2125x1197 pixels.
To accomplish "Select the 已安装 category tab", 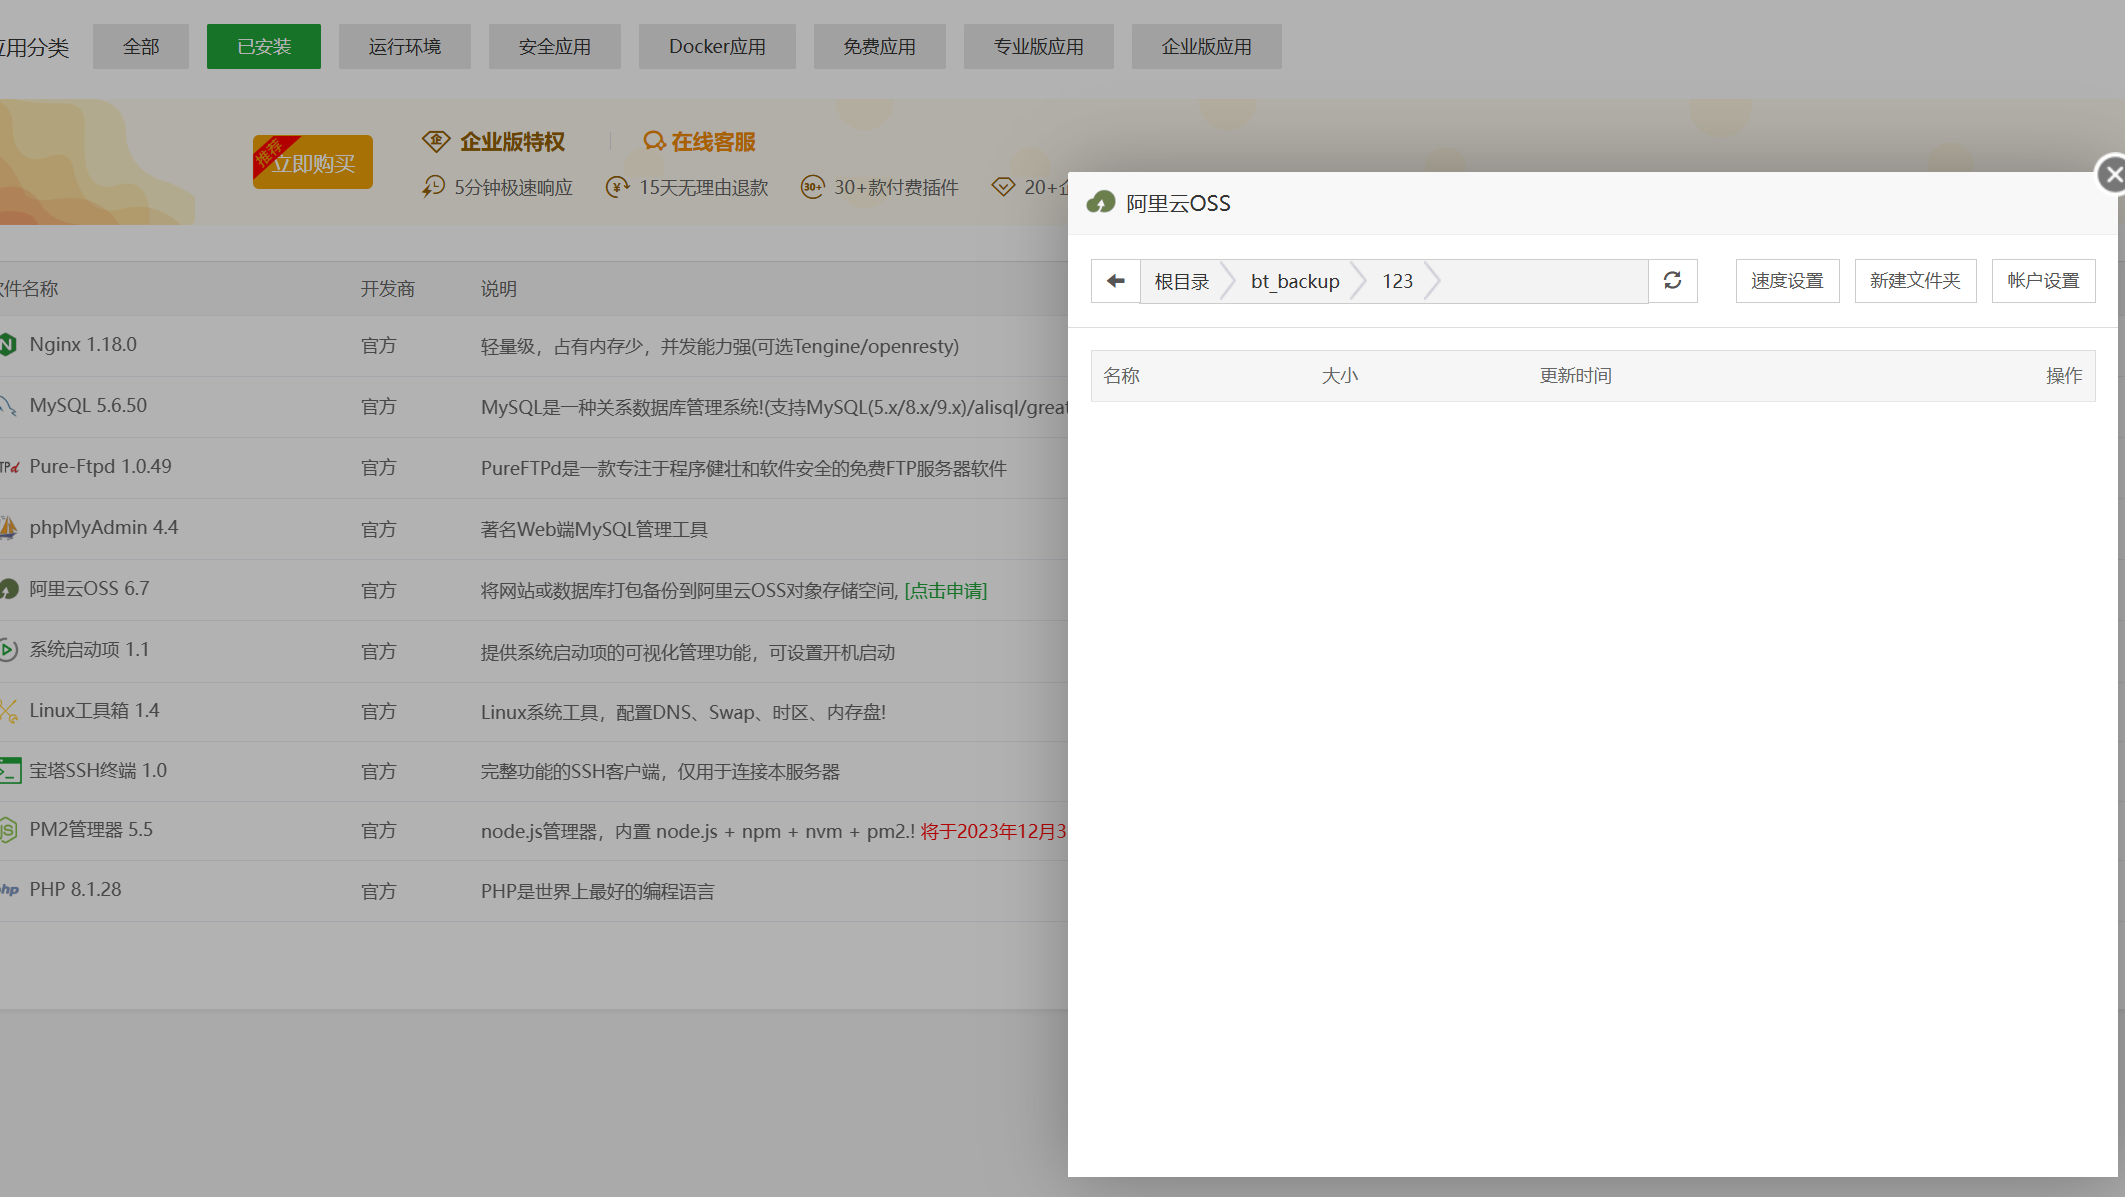I will click(264, 47).
